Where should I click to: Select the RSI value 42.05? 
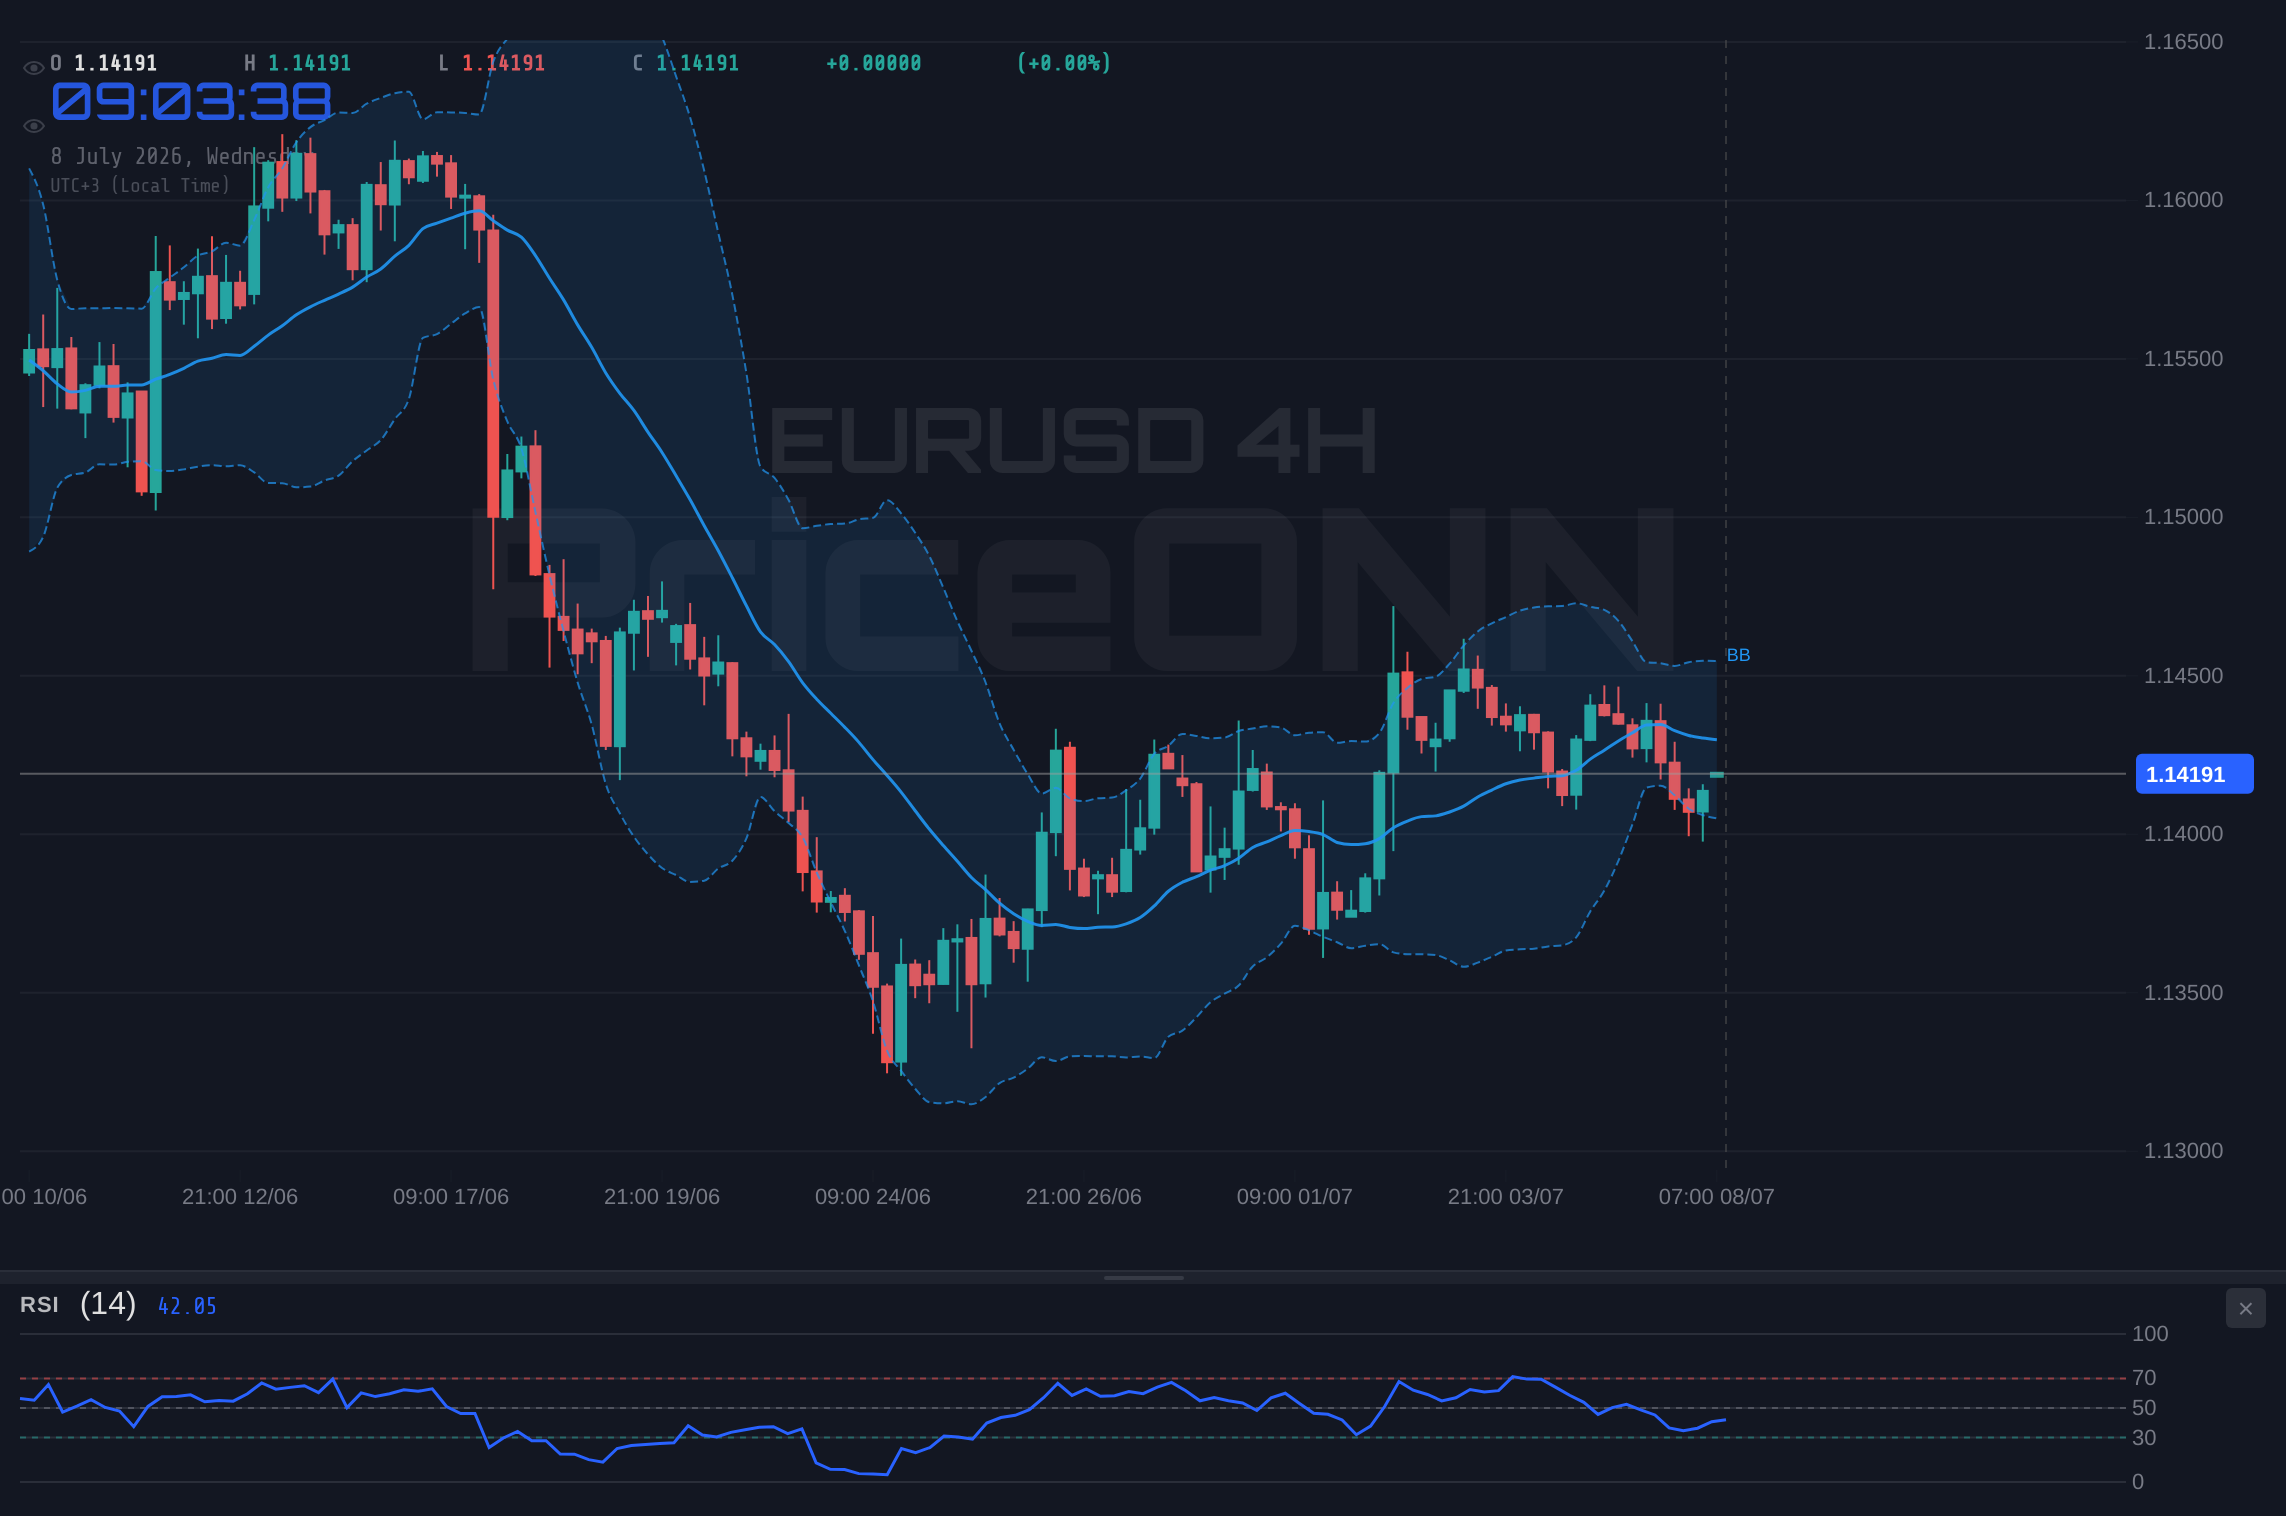point(187,1306)
